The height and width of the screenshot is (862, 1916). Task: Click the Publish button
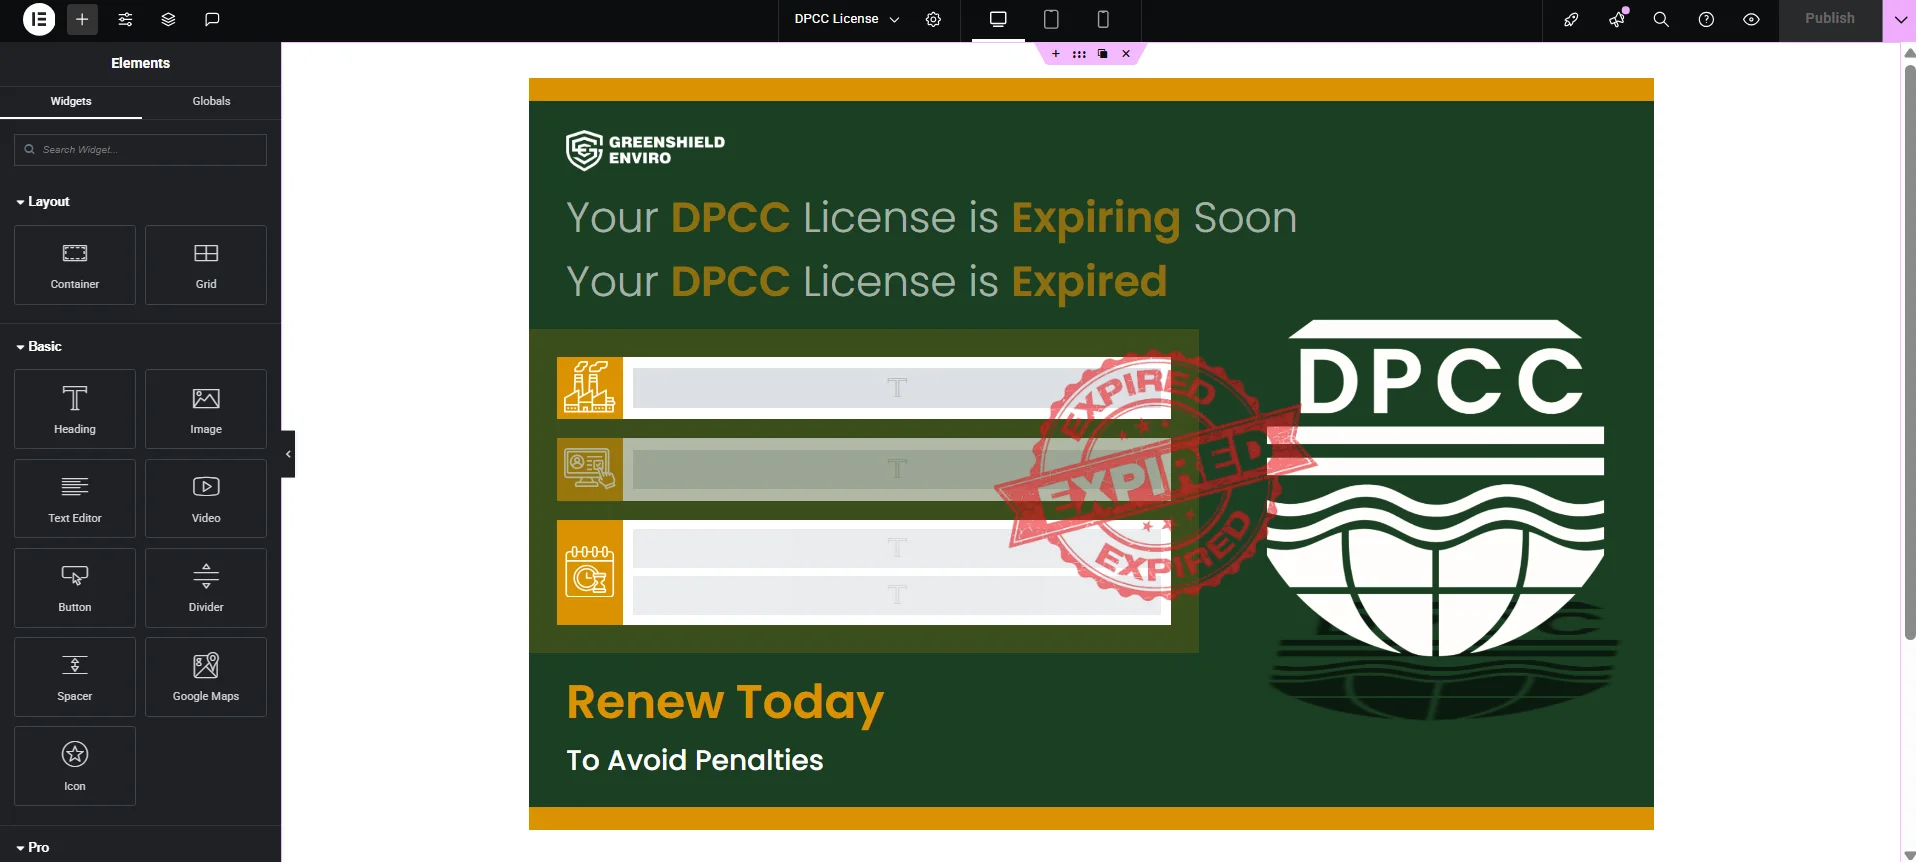coord(1829,19)
